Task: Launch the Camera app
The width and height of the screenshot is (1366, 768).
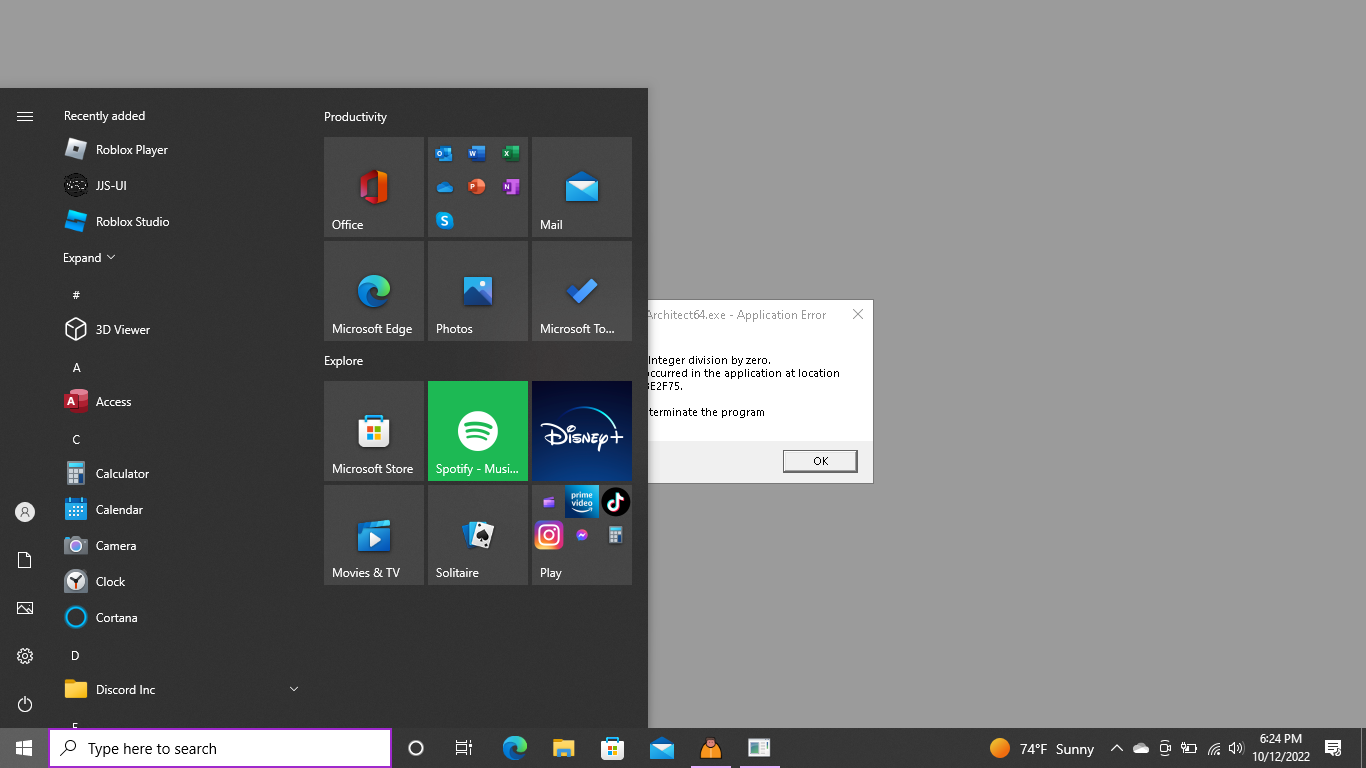Action: click(180, 546)
